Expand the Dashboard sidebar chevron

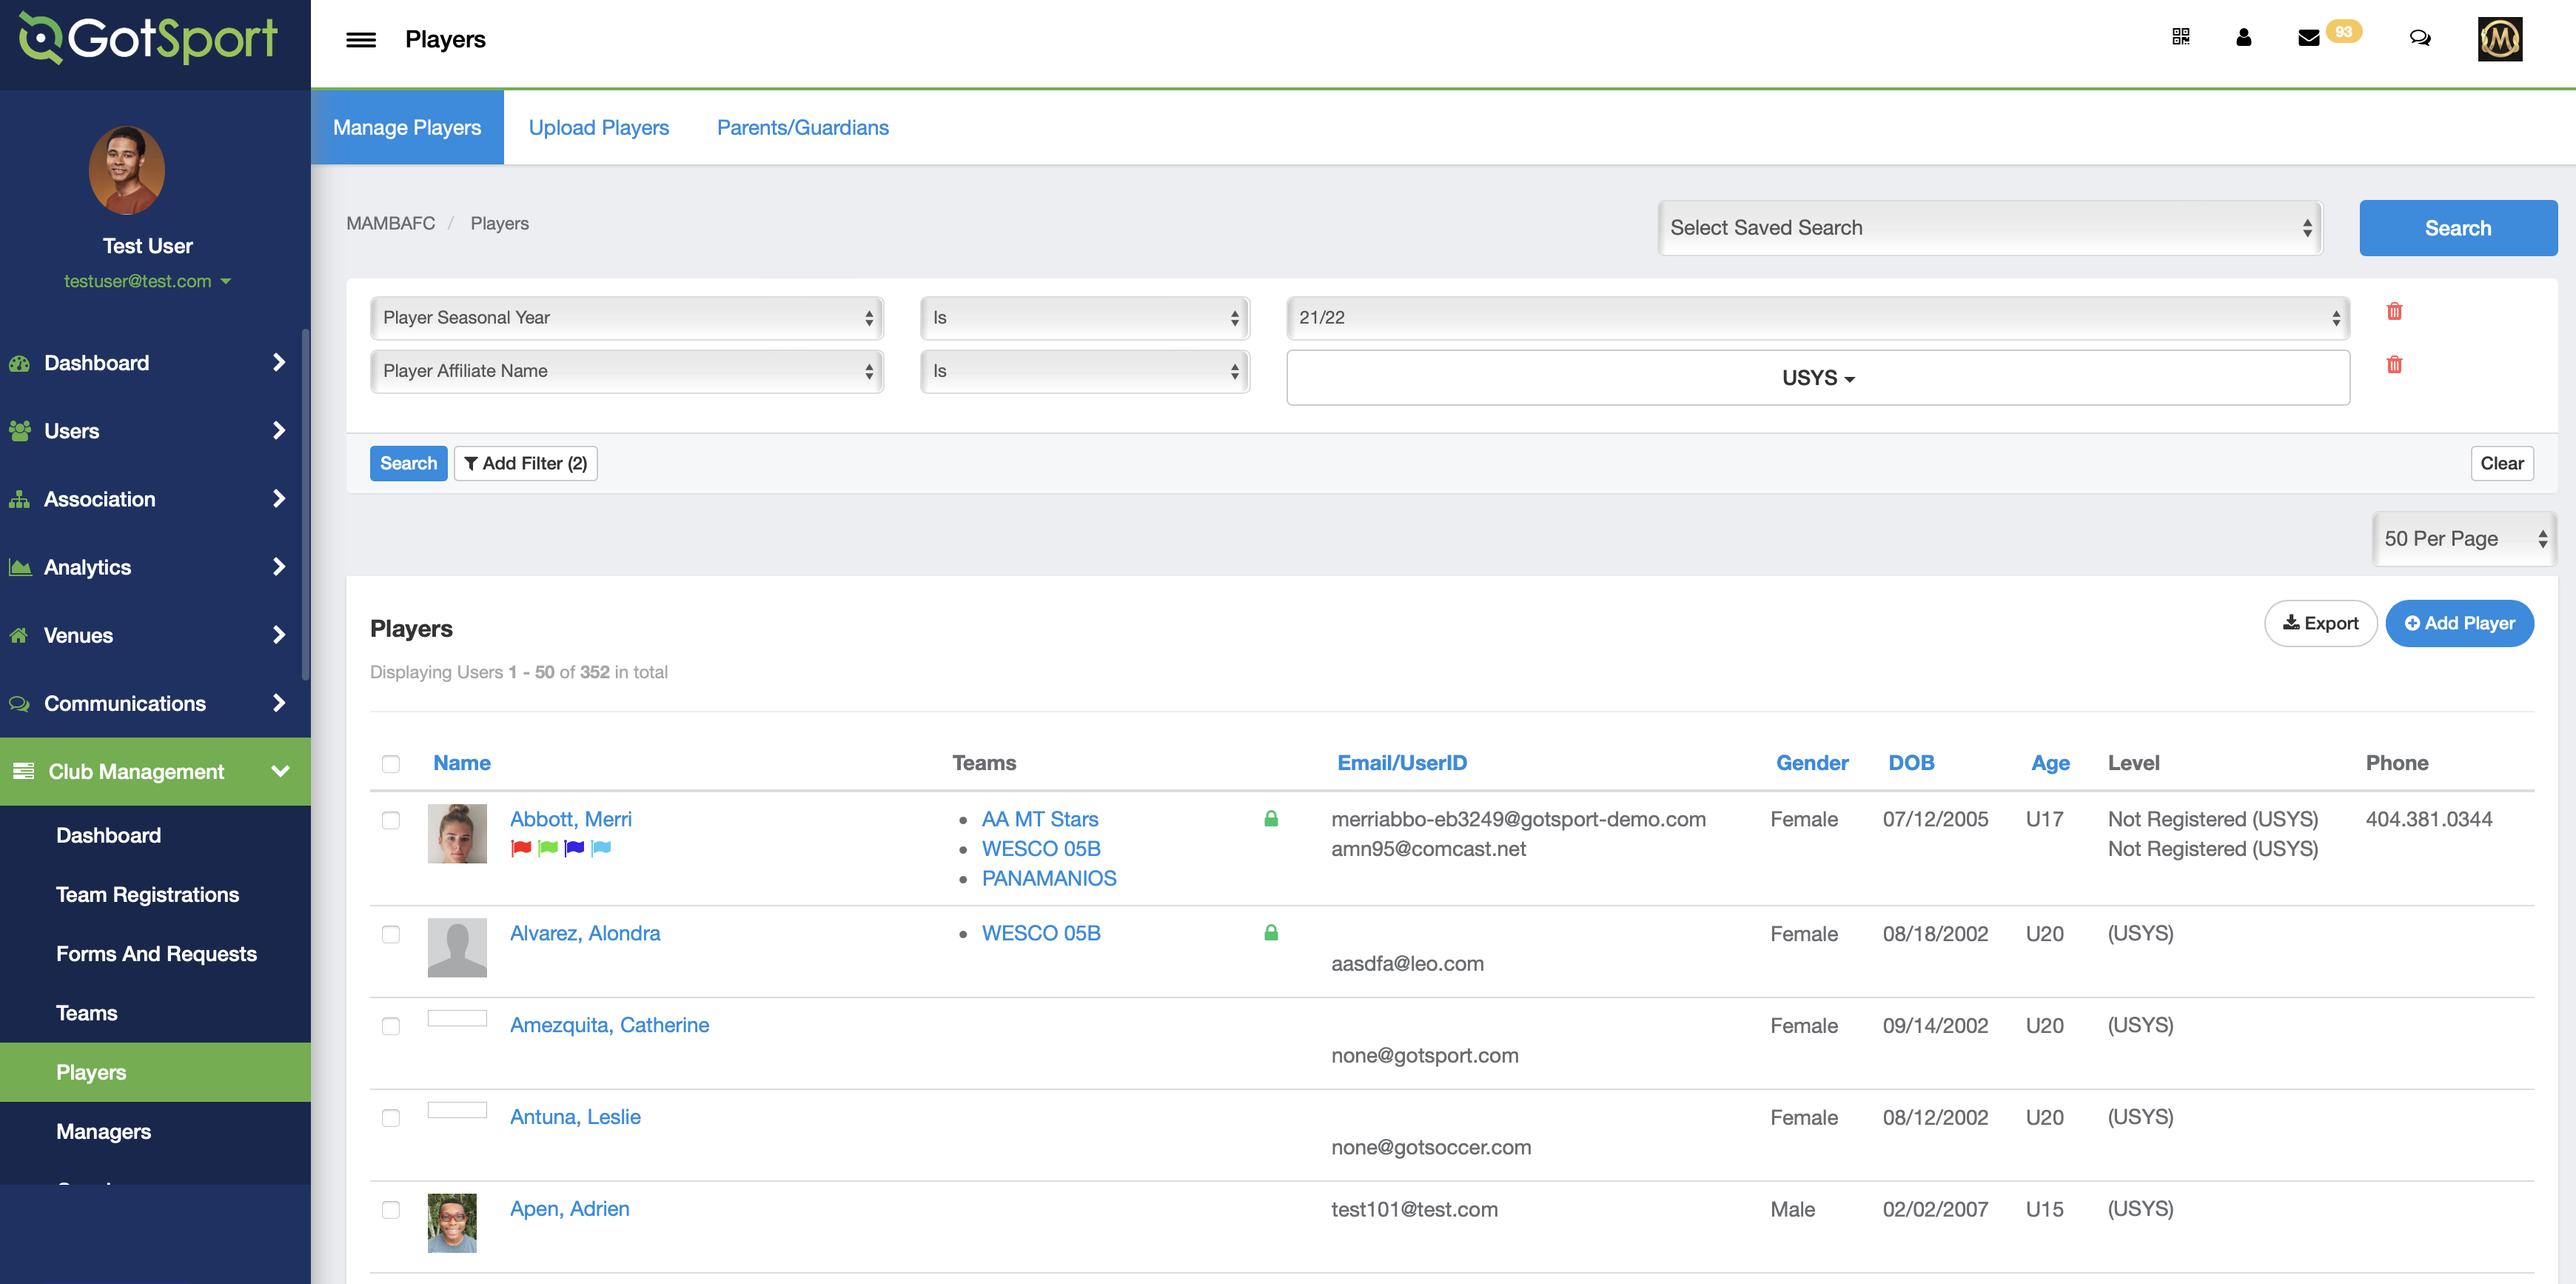(279, 362)
